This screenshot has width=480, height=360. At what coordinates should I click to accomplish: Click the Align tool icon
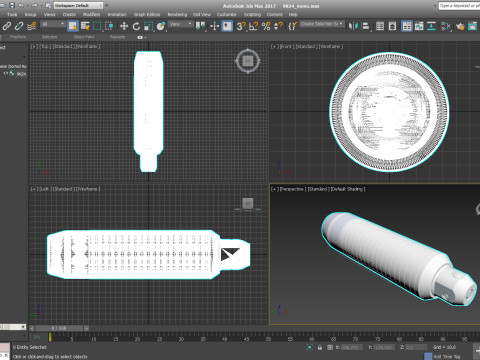pos(366,26)
